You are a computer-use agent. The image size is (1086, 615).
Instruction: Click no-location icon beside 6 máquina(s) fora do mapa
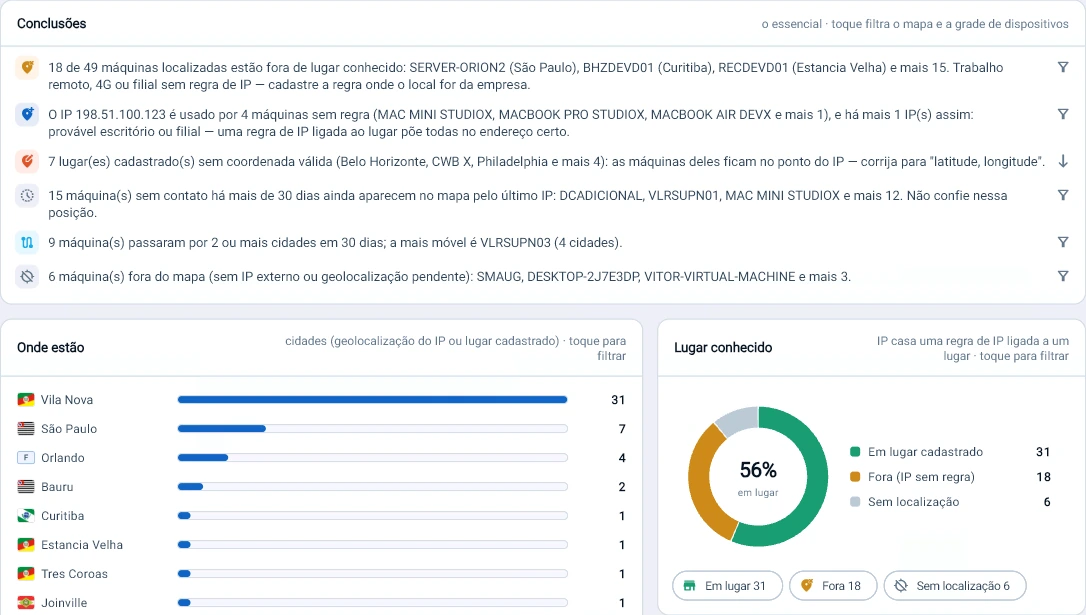(x=27, y=277)
